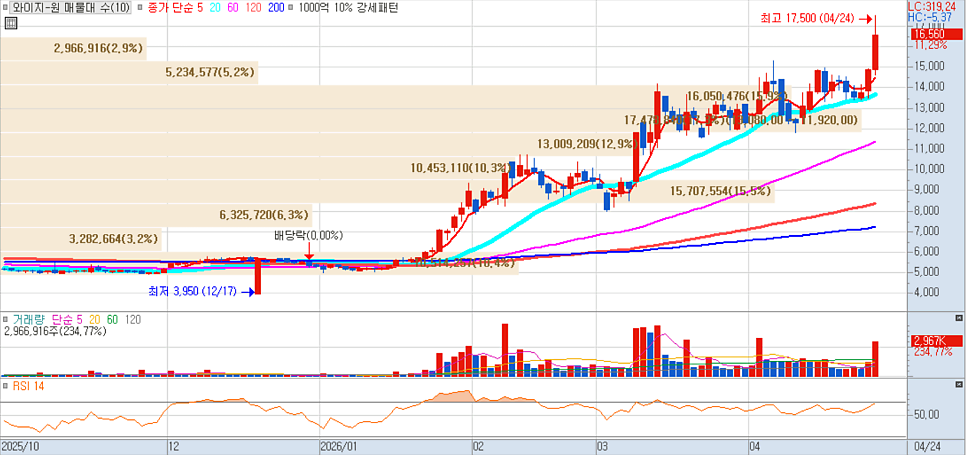966x455 pixels.
Task: Click the gray 120 volume average legend
Action: (x=134, y=320)
